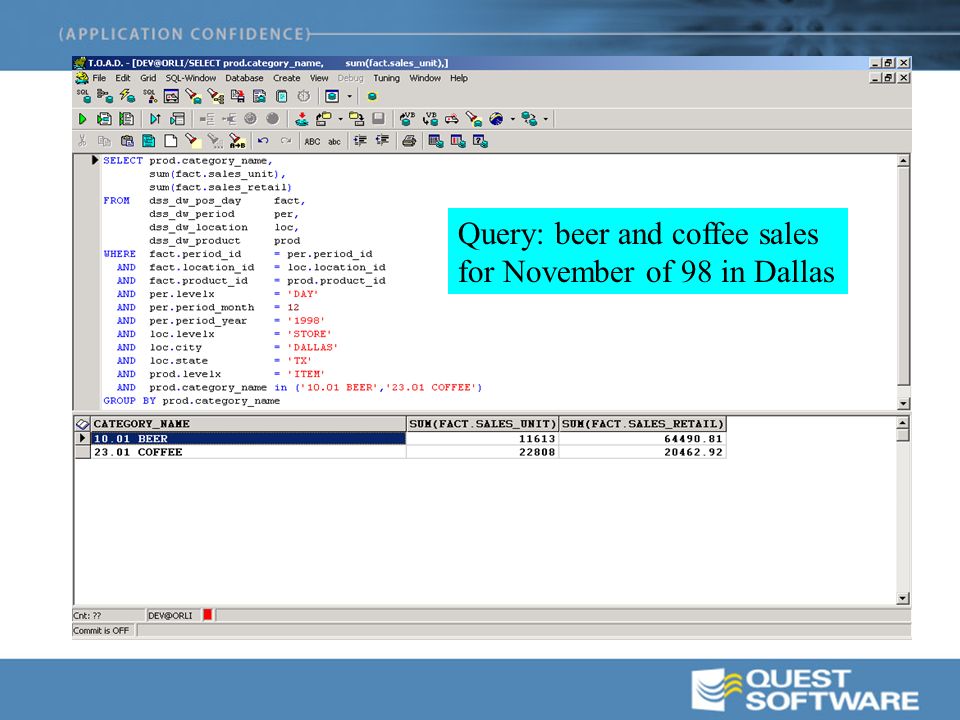Click the question mark database help icon

(x=480, y=141)
